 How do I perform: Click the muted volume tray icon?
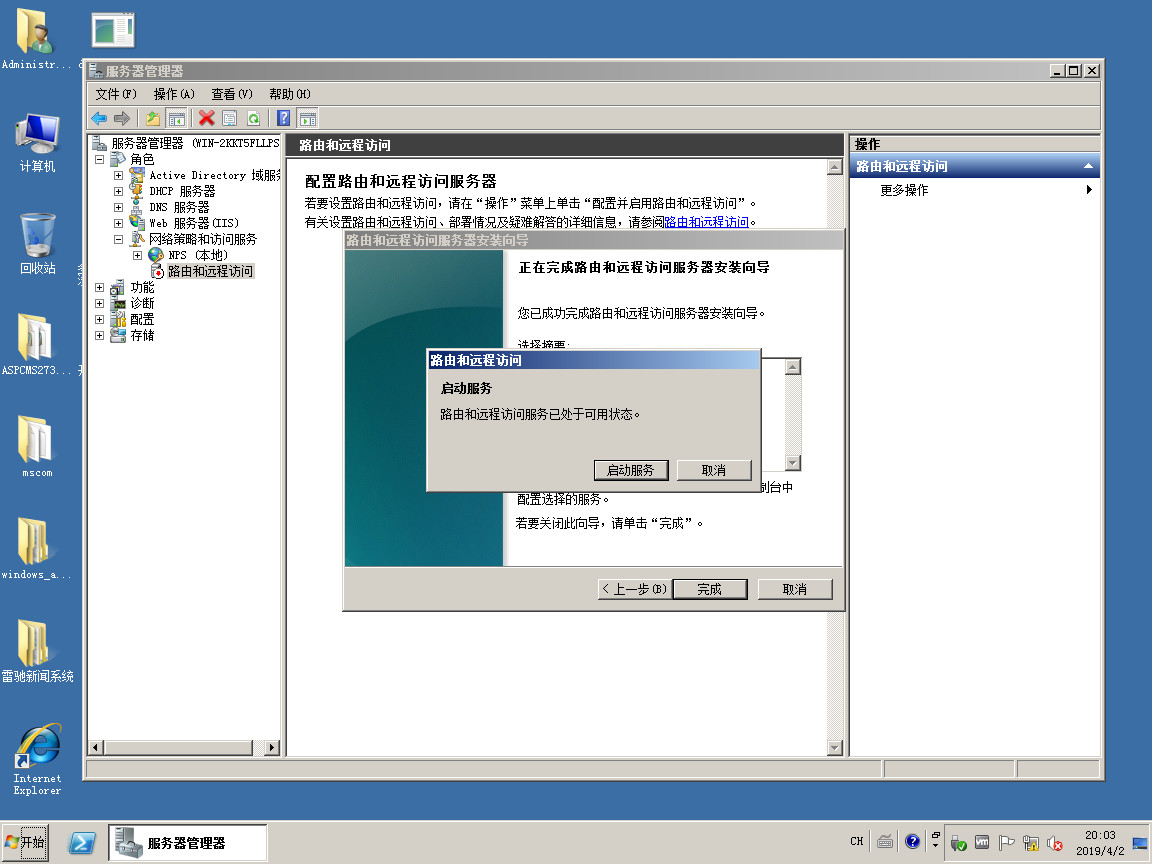pyautogui.click(x=1054, y=843)
